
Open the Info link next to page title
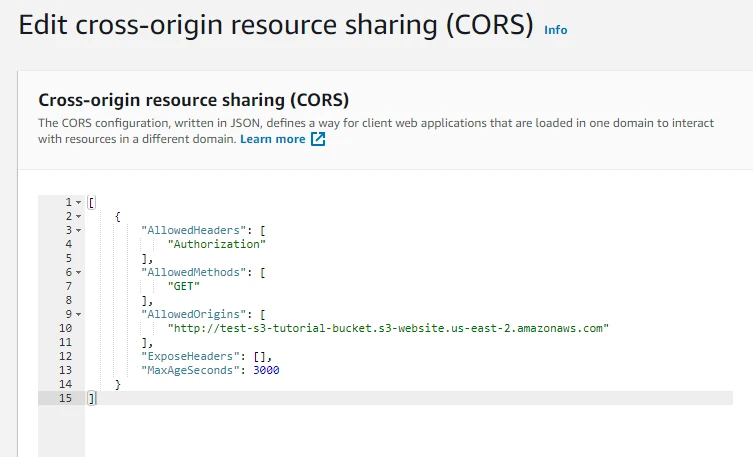555,30
